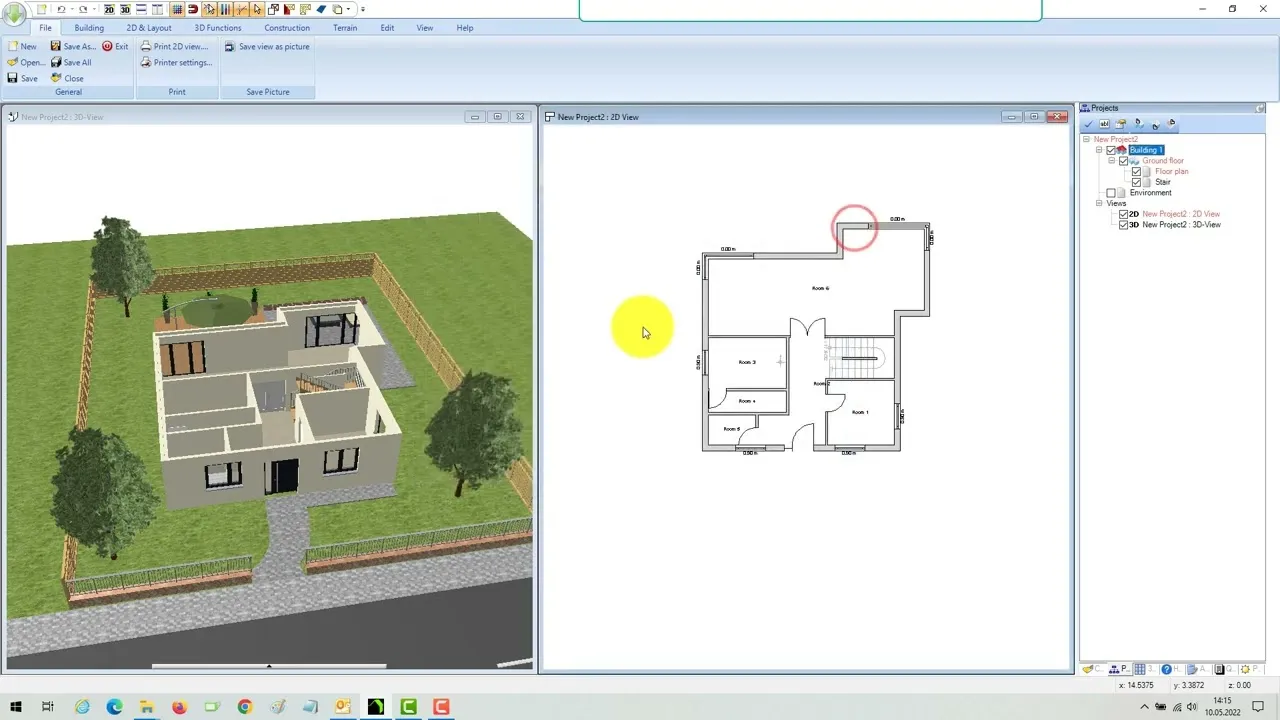
Task: Click Save view as picture
Action: 267,47
